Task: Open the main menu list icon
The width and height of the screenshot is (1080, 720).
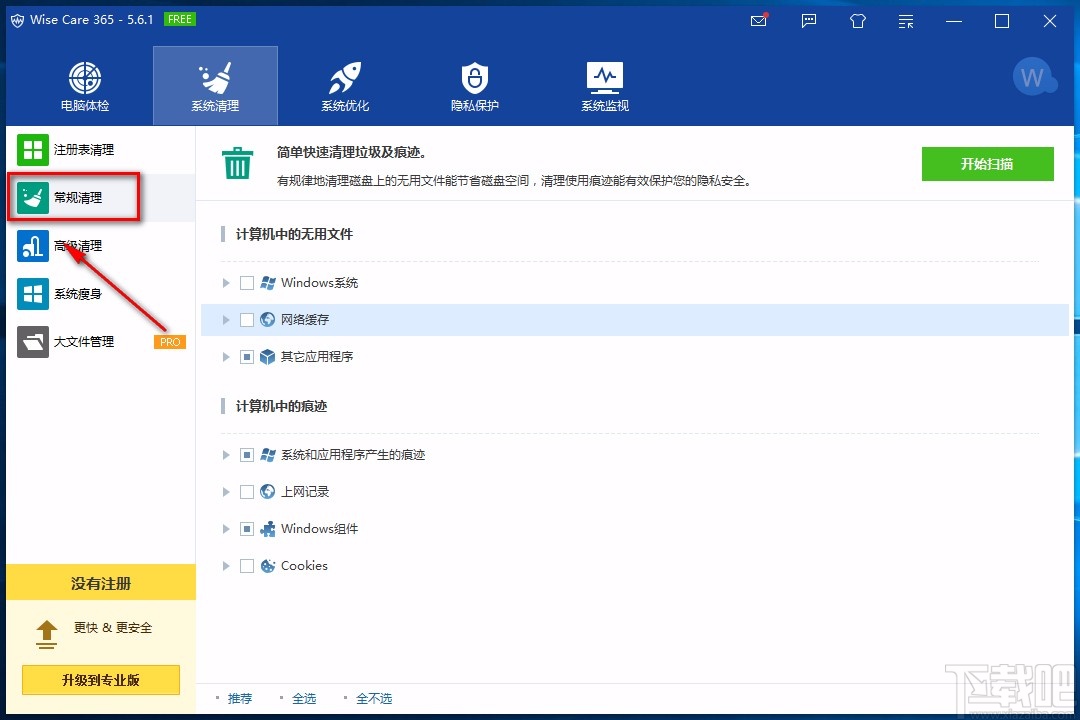Action: click(906, 21)
